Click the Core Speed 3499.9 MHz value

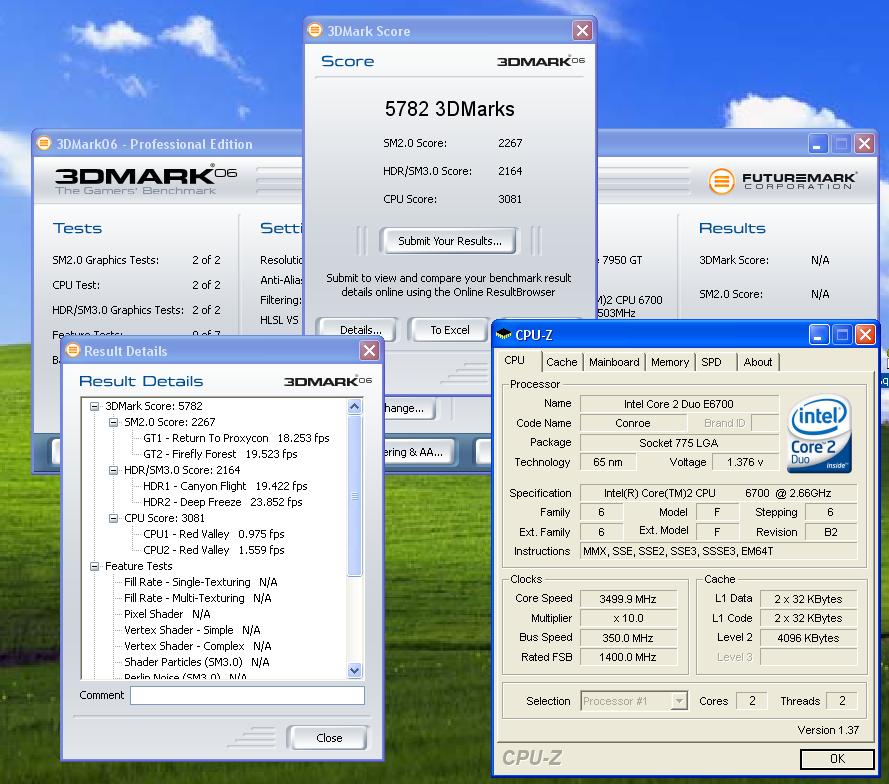(628, 599)
